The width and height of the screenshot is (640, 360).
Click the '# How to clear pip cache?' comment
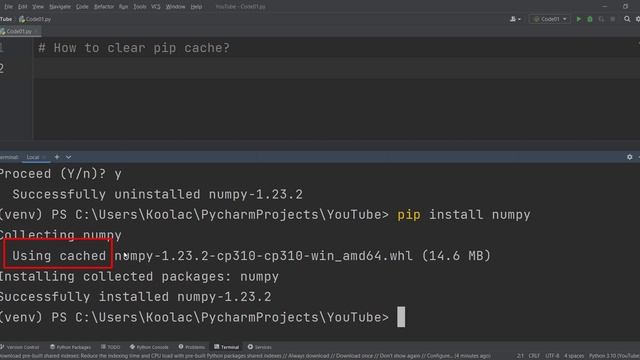[134, 48]
